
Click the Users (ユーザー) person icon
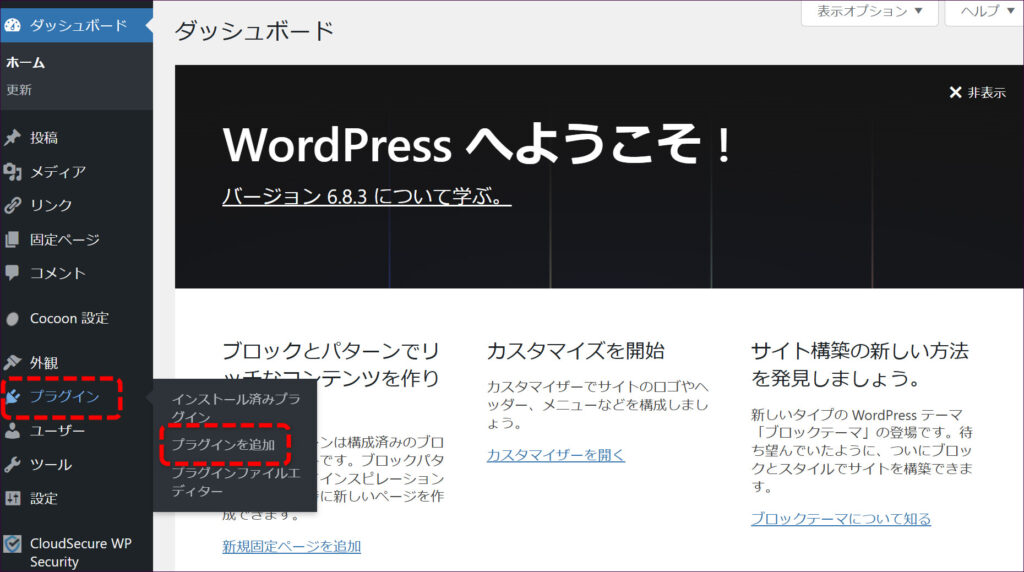click(x=13, y=431)
